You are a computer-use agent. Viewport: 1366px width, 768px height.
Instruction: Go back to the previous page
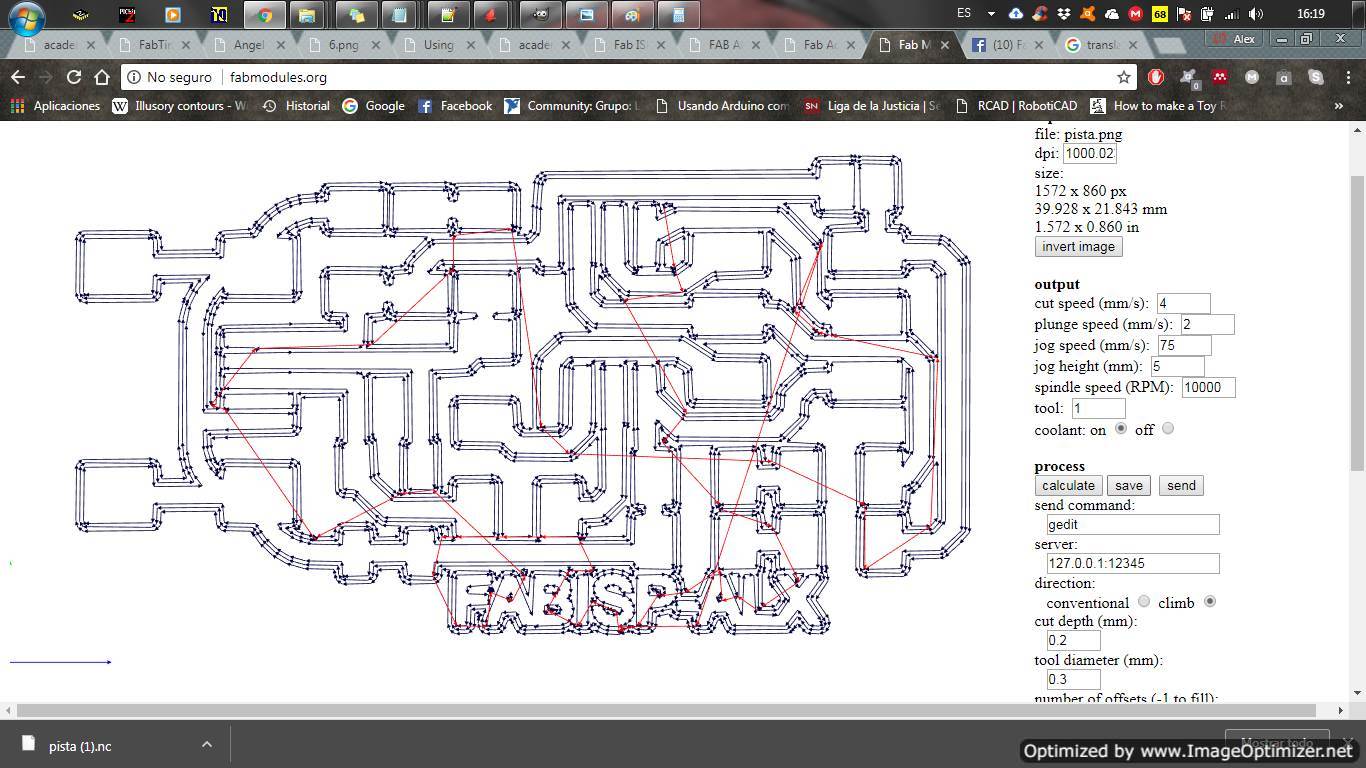pyautogui.click(x=18, y=77)
